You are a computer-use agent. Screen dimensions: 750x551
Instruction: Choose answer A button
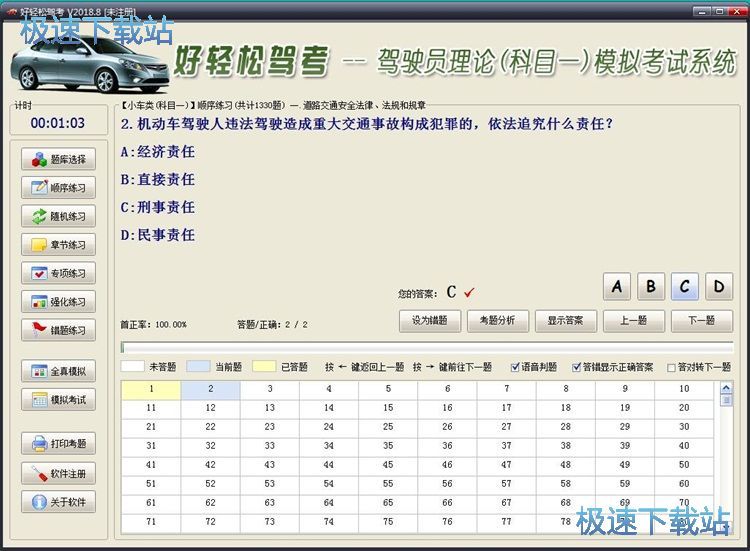pyautogui.click(x=617, y=287)
